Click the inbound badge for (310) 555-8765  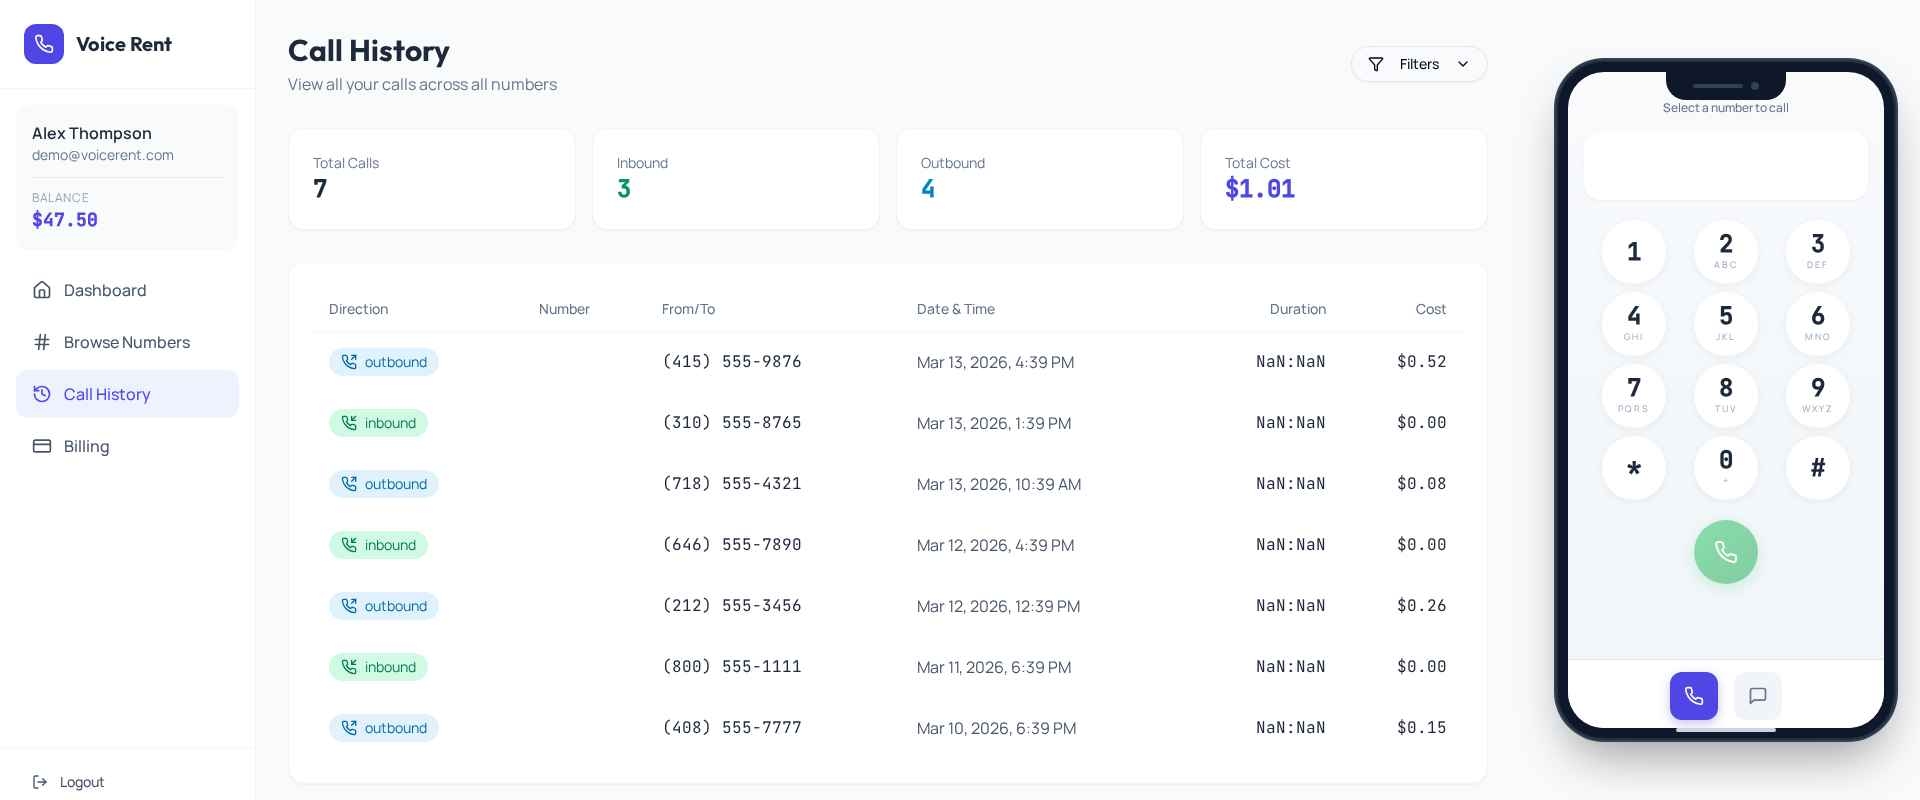(378, 423)
